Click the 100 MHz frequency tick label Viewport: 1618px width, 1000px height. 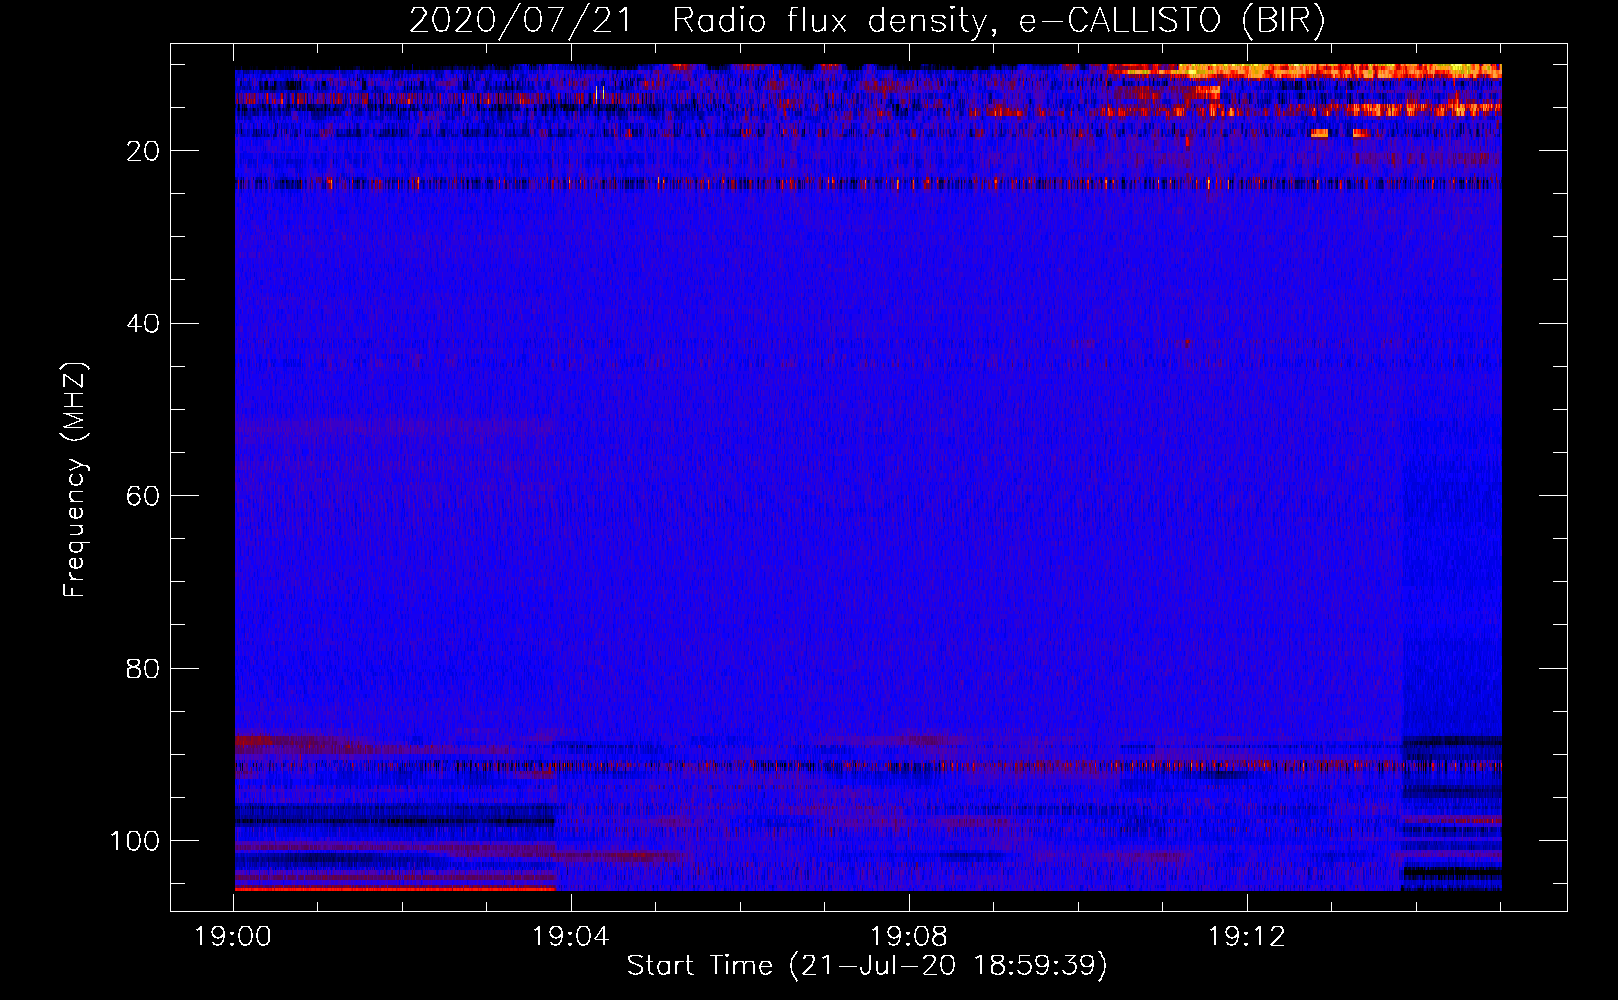coord(135,841)
